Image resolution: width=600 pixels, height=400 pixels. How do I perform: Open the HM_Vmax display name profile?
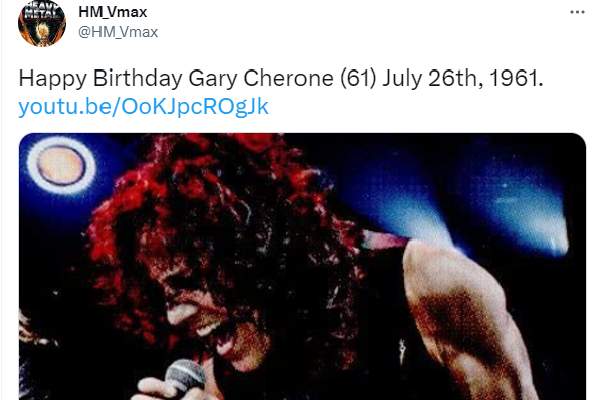point(112,12)
